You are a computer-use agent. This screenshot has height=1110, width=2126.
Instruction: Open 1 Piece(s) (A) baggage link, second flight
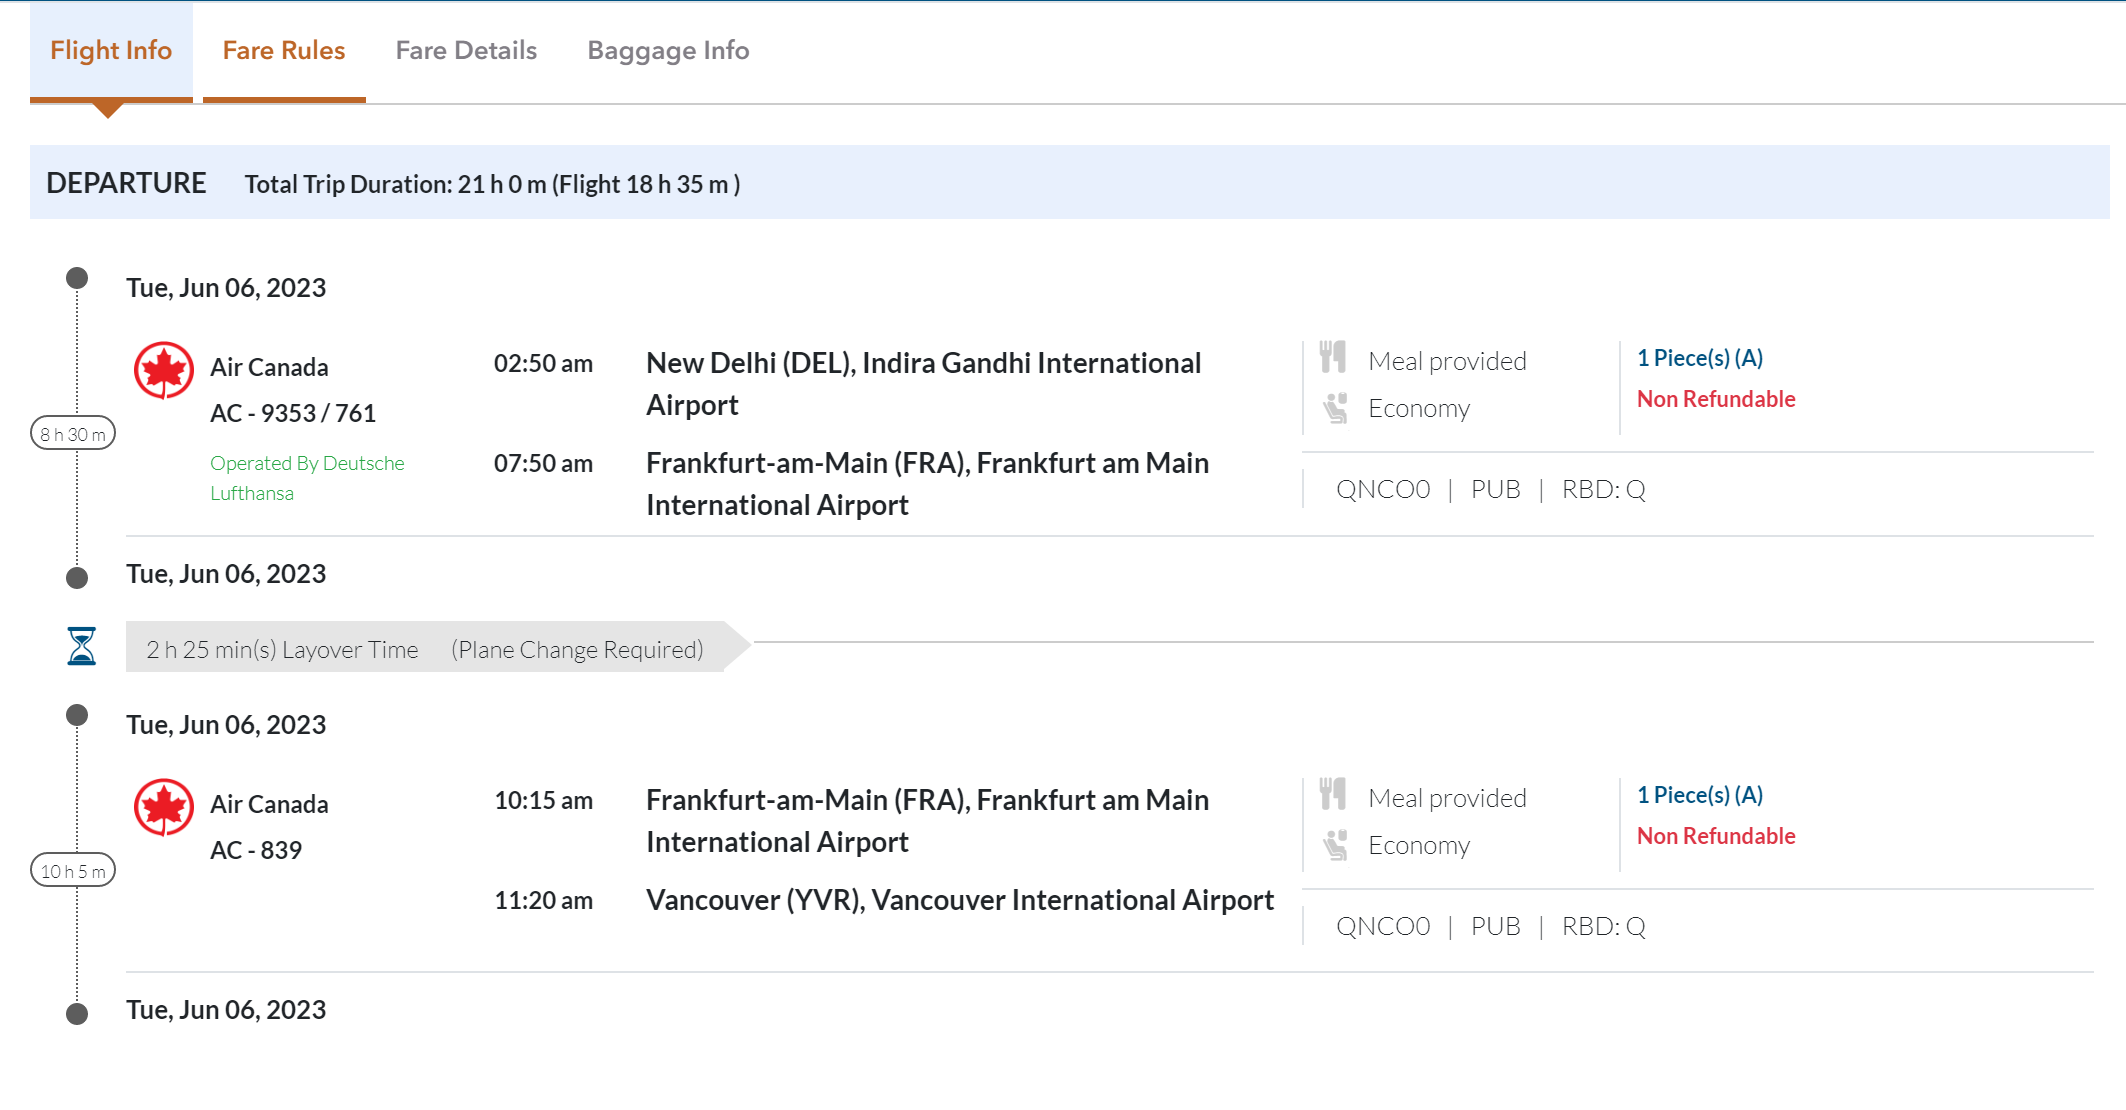(x=1699, y=795)
